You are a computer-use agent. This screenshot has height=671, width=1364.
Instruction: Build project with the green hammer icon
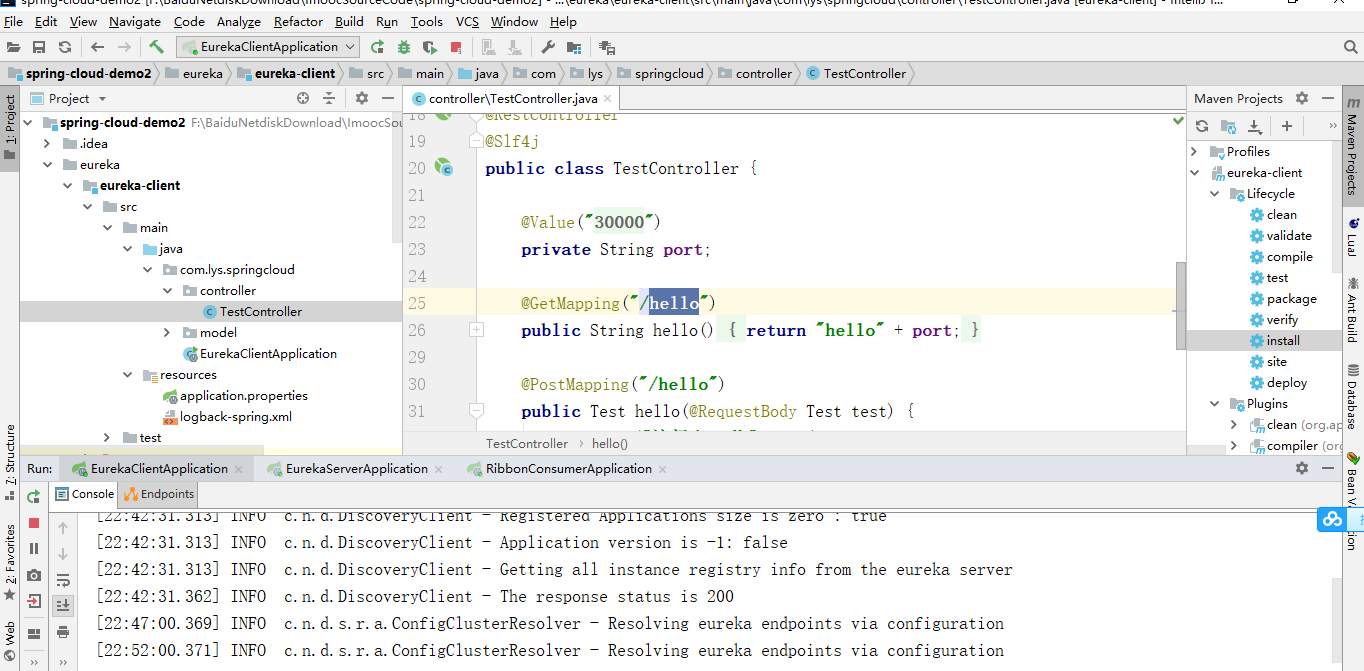click(156, 46)
